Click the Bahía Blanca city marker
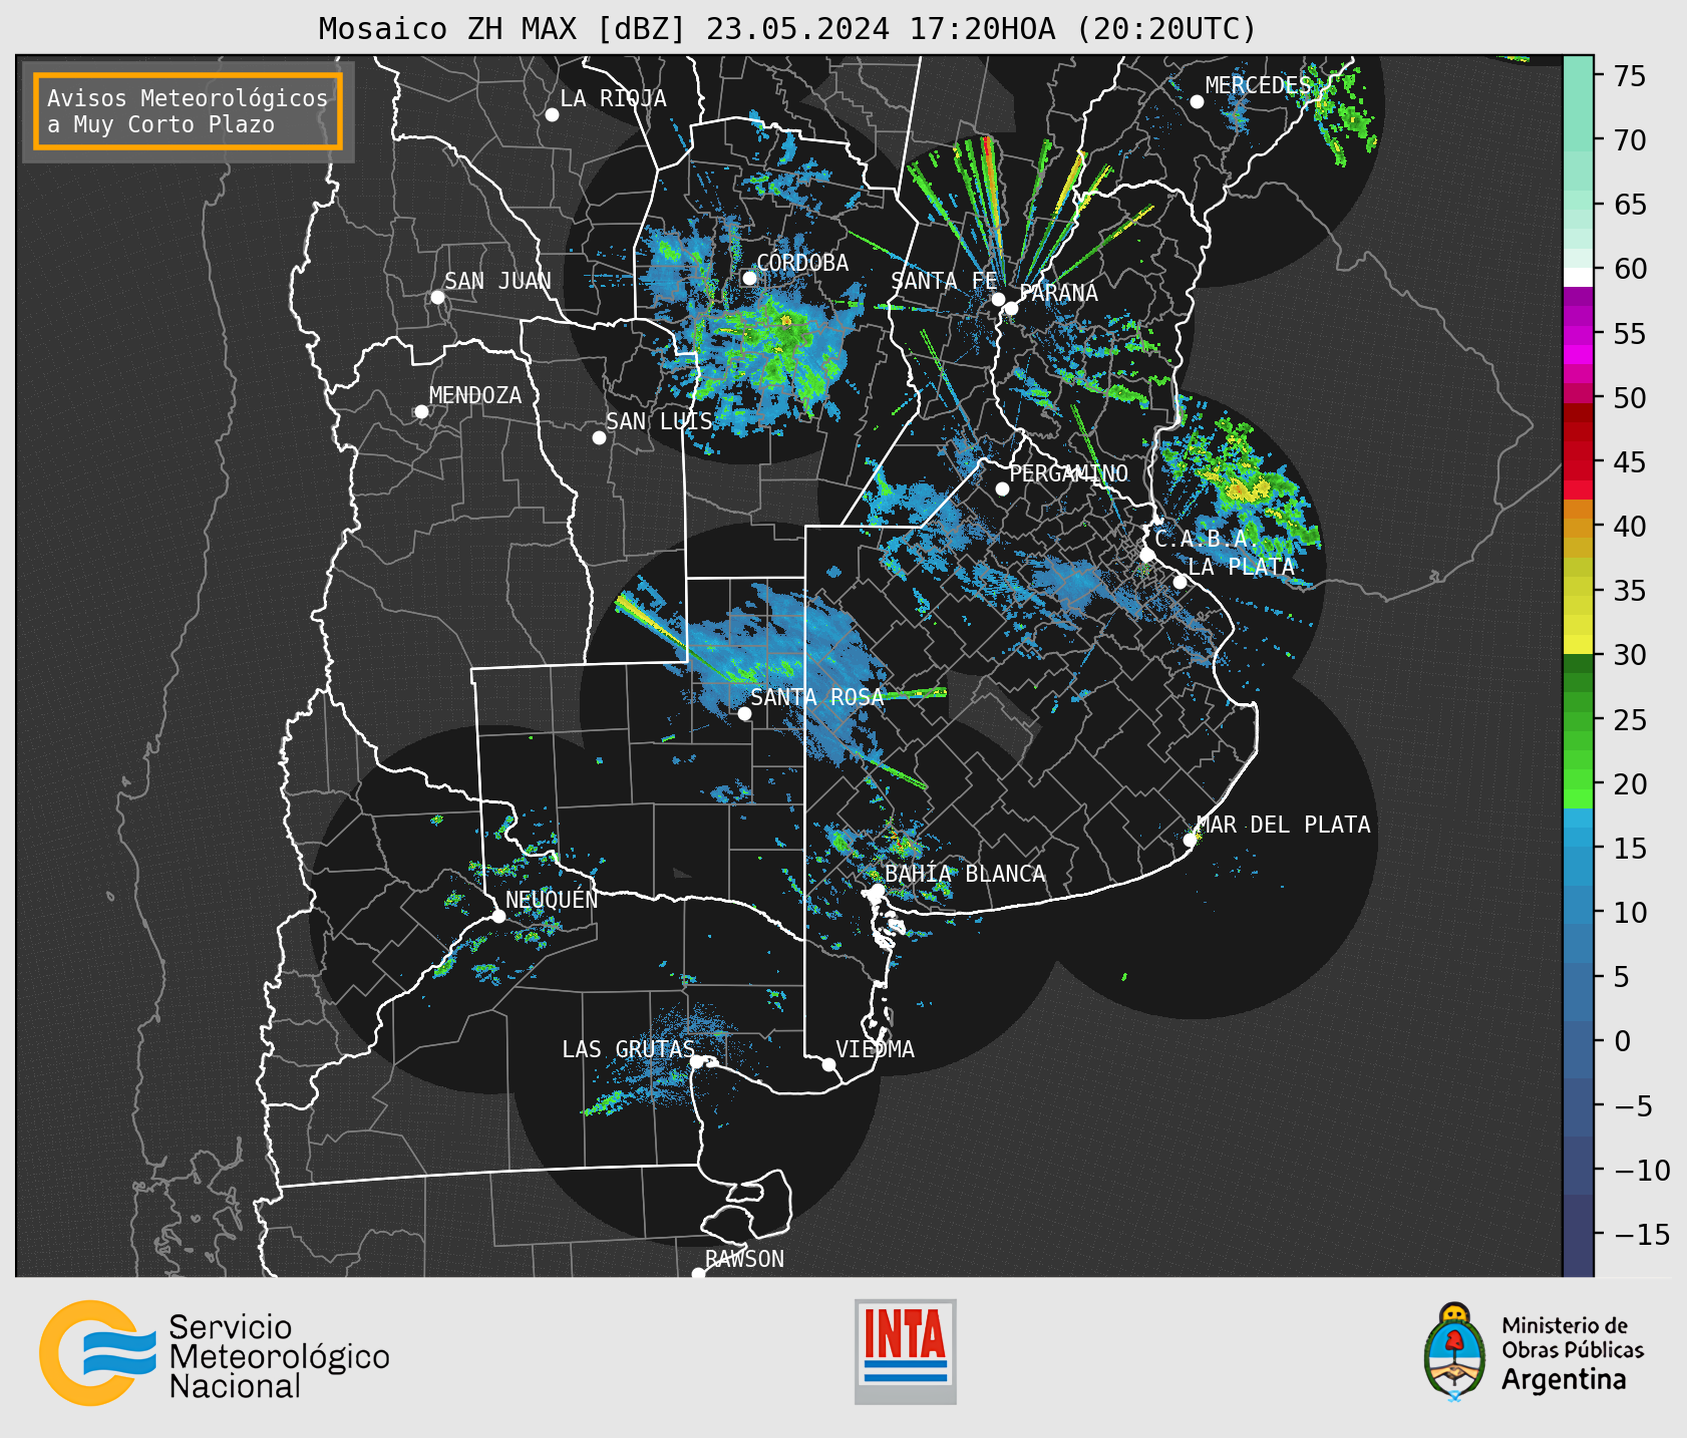Screen dimensions: 1687x1438 (x=877, y=890)
